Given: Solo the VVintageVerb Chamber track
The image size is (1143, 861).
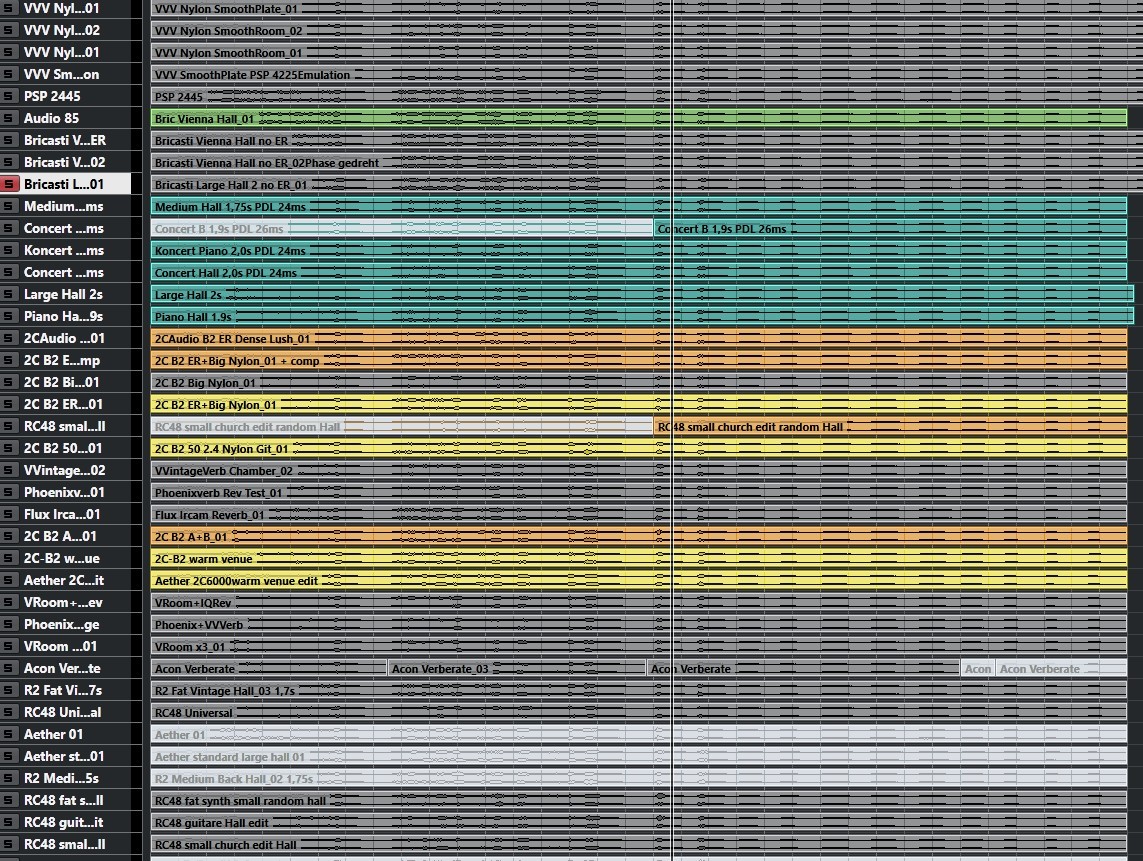Looking at the screenshot, I should point(10,470).
